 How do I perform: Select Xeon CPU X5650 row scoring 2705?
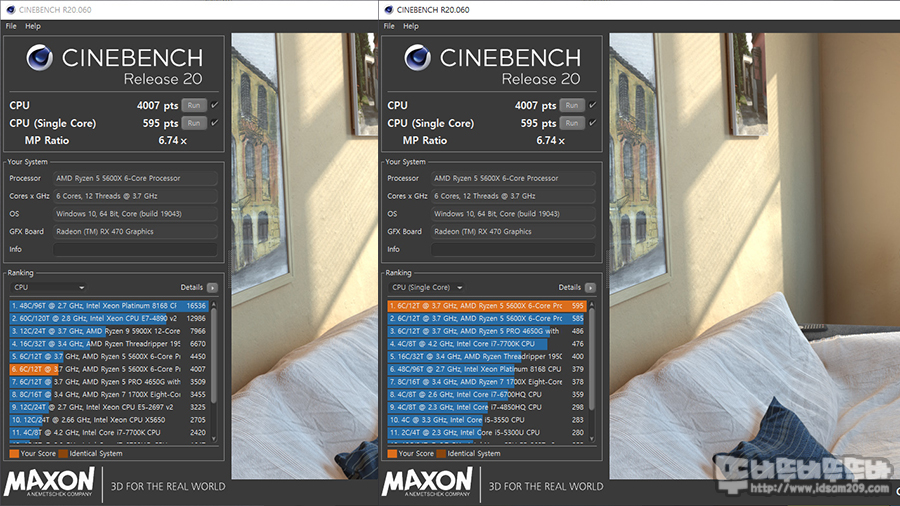tap(109, 419)
